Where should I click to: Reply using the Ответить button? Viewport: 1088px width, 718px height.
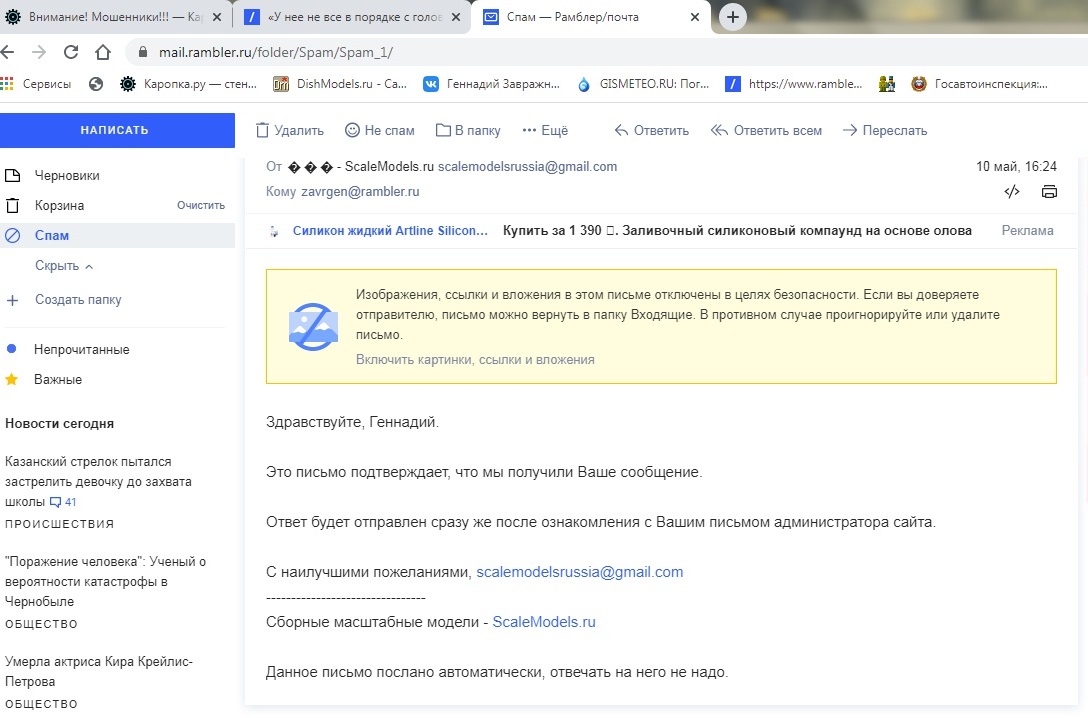(x=651, y=130)
